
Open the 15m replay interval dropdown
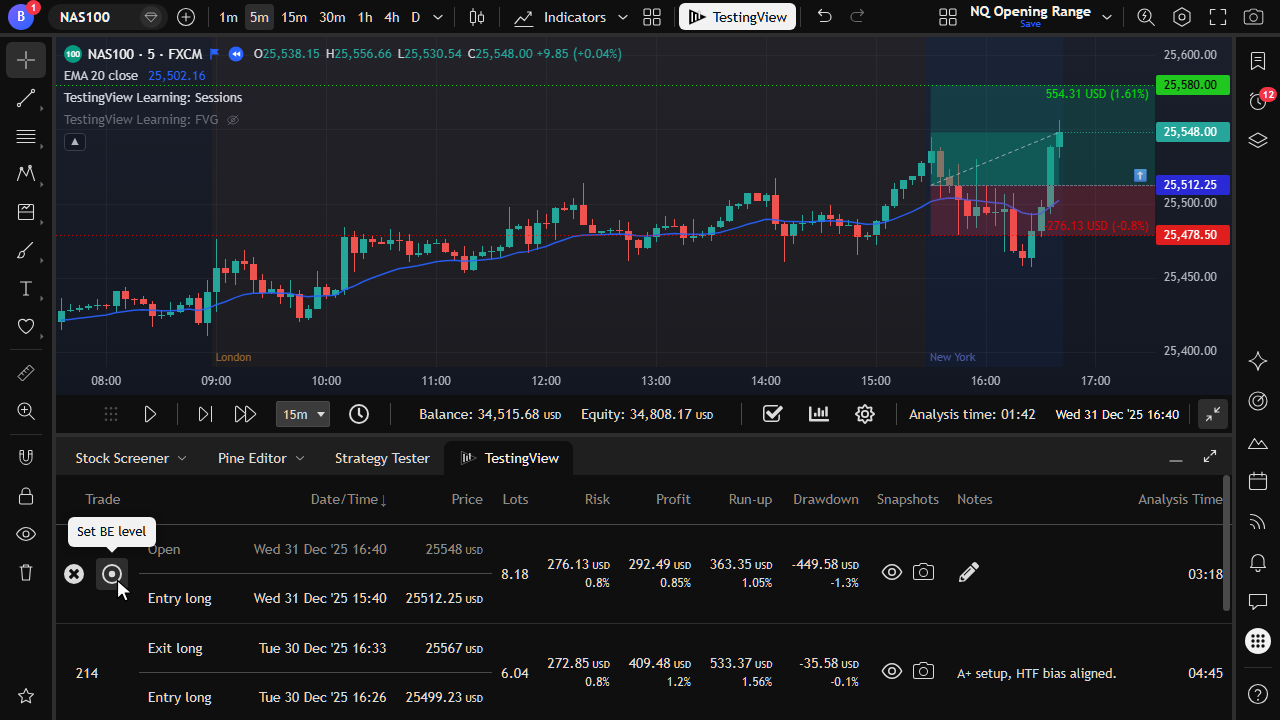[303, 414]
